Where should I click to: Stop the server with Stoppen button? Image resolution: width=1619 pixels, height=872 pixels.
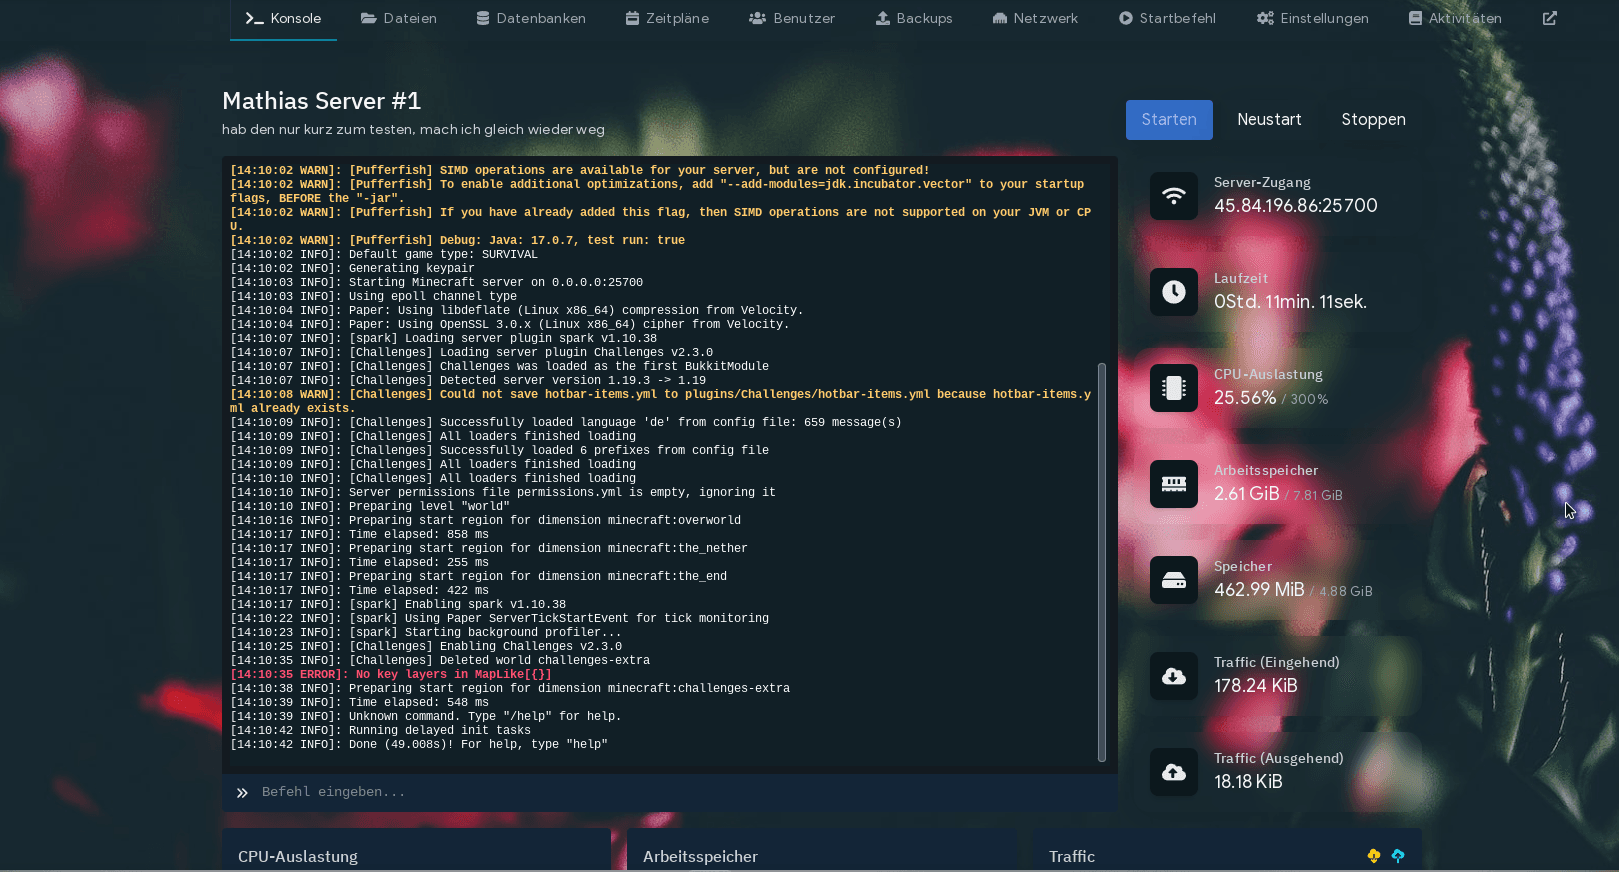pyautogui.click(x=1373, y=120)
